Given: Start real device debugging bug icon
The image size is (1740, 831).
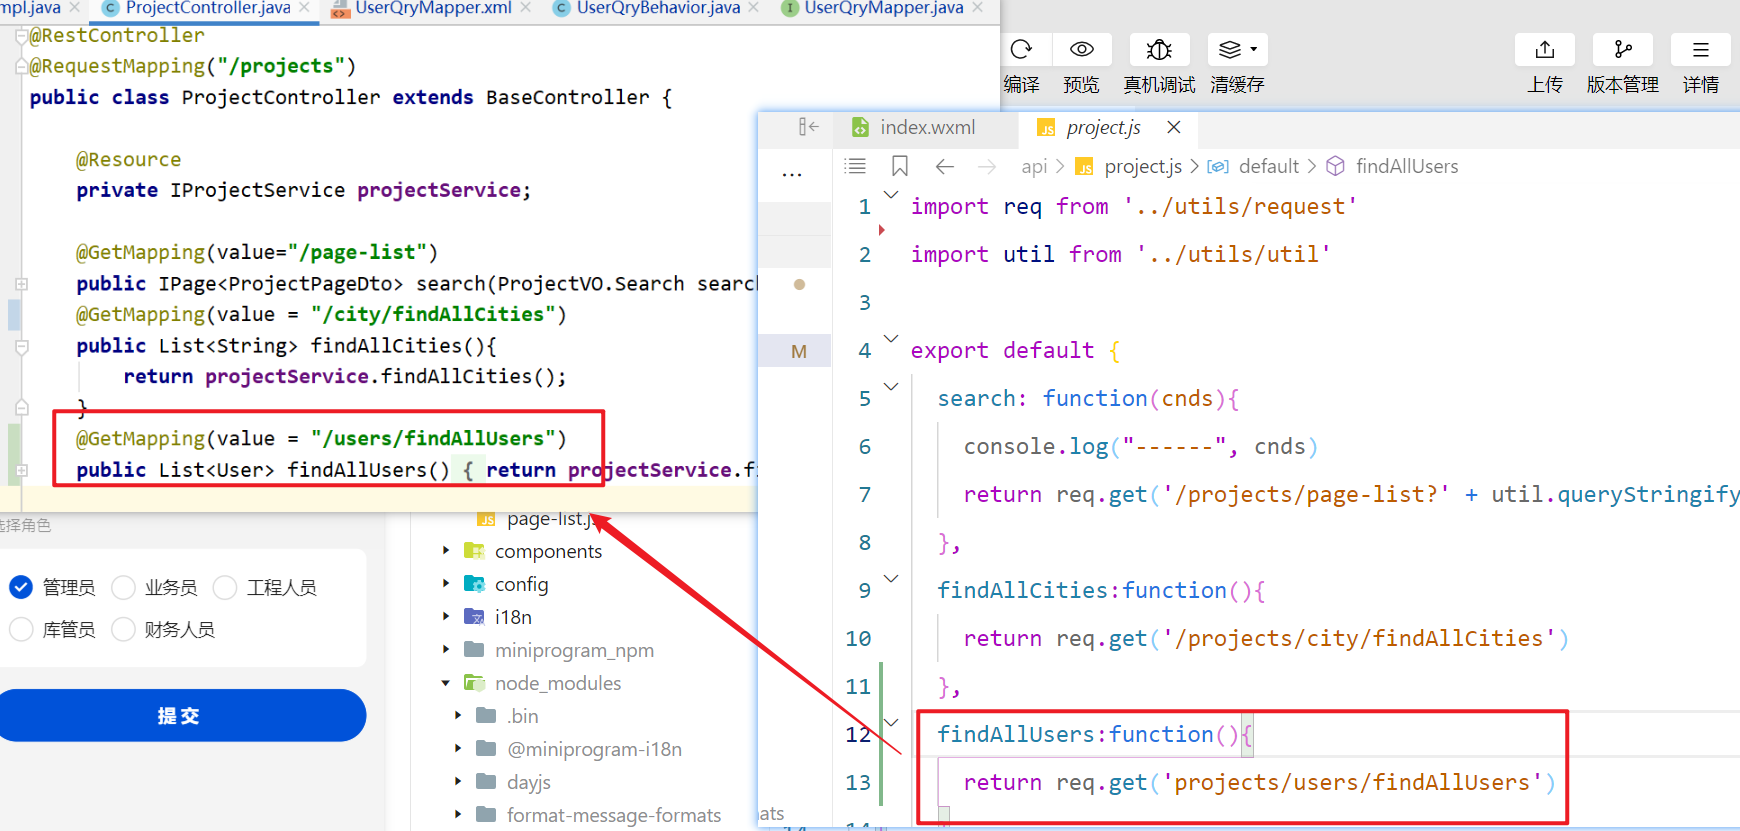Looking at the screenshot, I should [1159, 50].
